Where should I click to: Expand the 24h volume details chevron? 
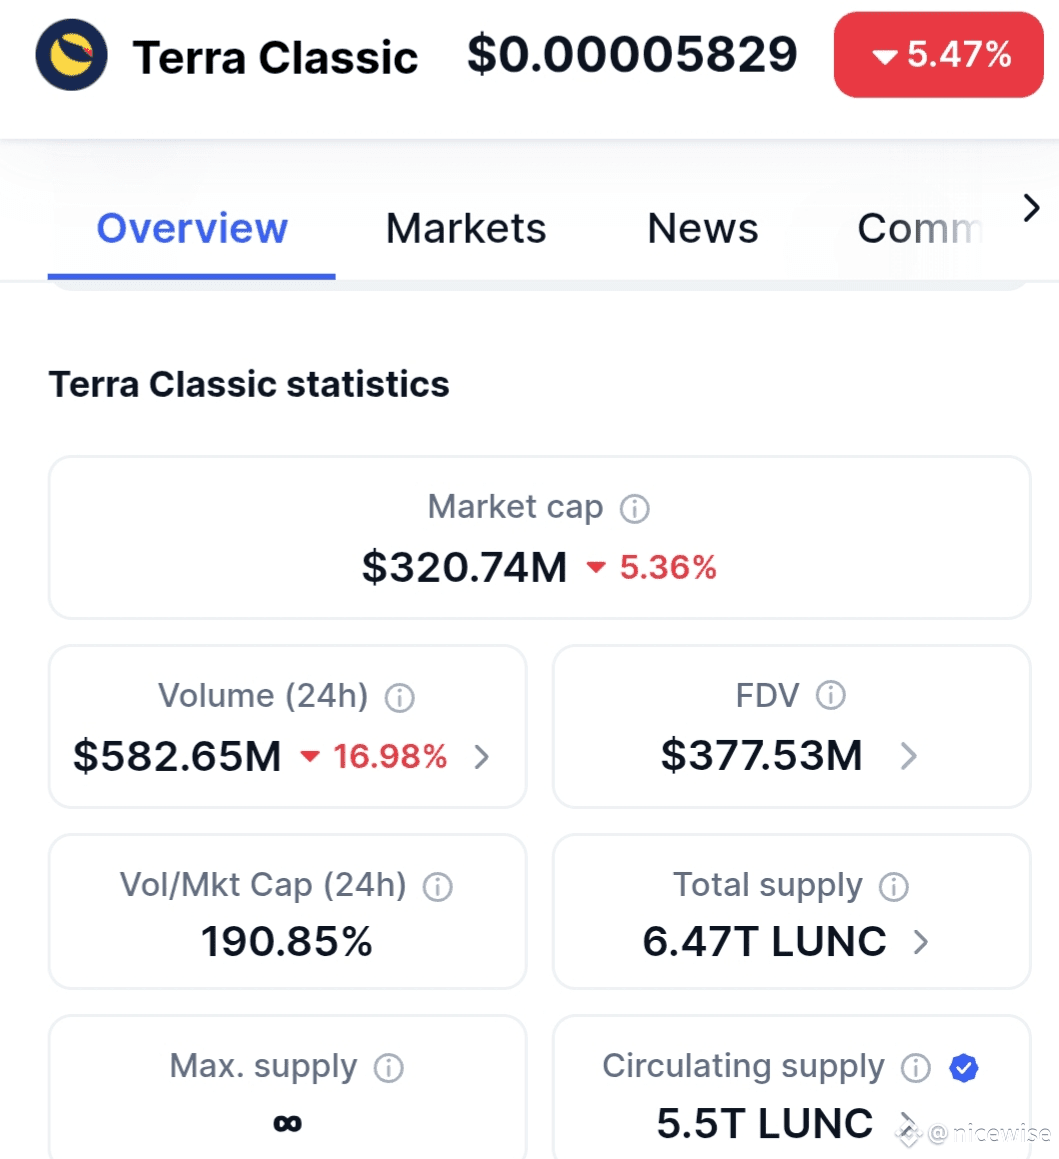(x=482, y=756)
